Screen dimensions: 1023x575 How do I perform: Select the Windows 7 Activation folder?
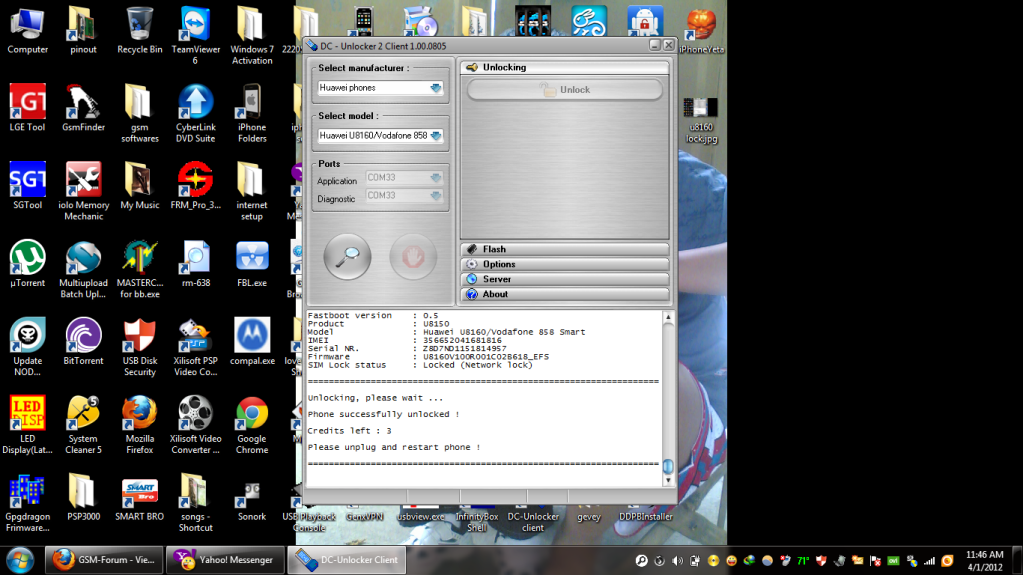pyautogui.click(x=252, y=36)
